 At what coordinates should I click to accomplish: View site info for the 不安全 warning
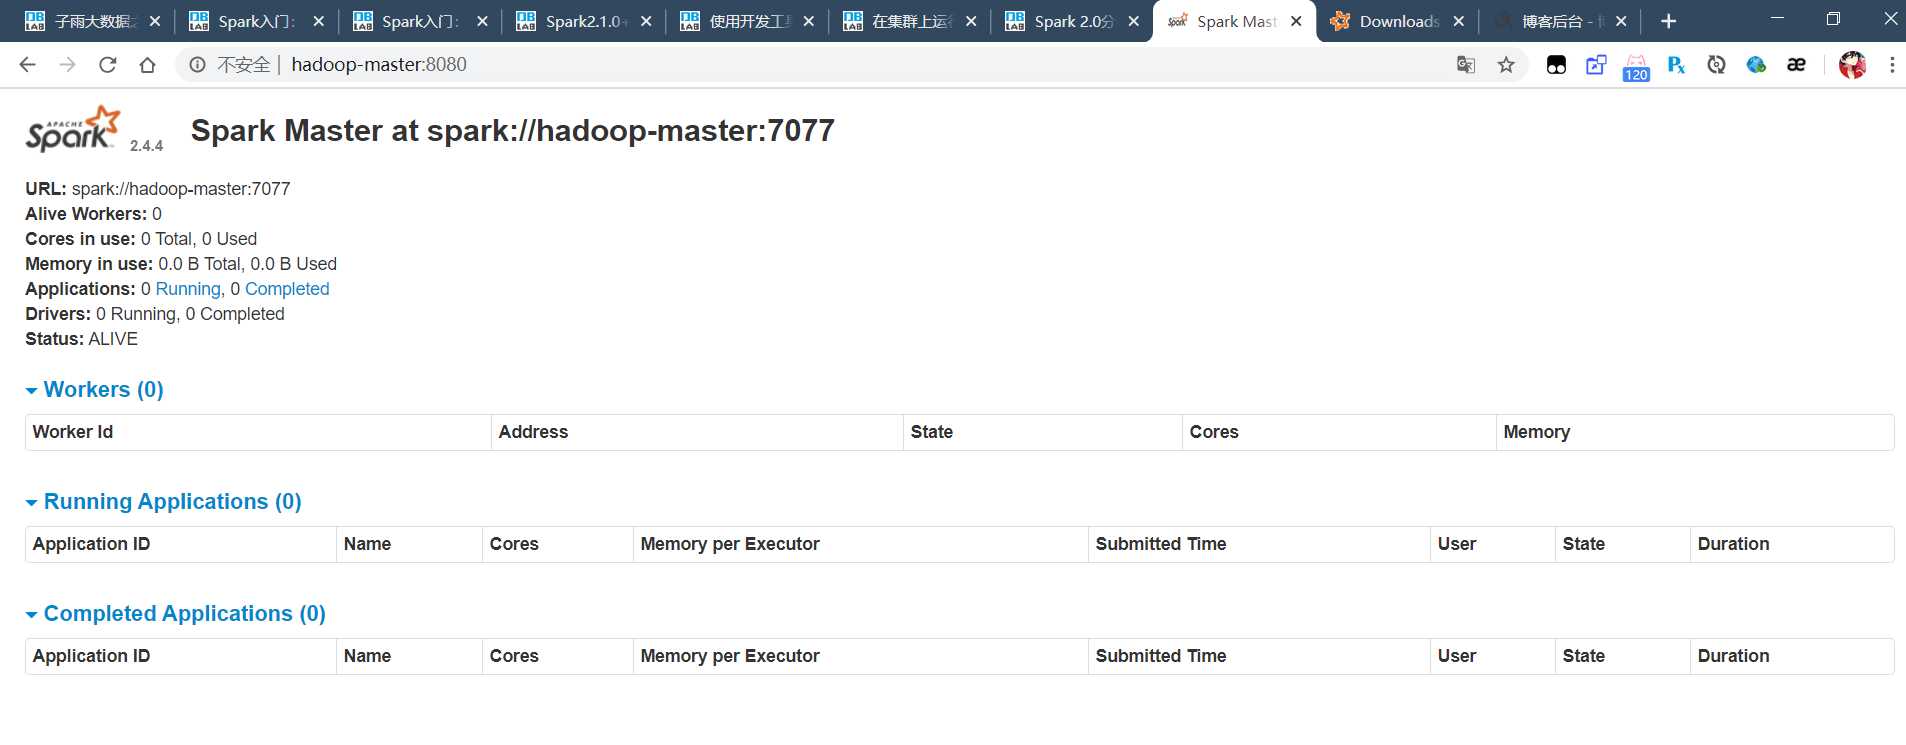click(x=198, y=65)
